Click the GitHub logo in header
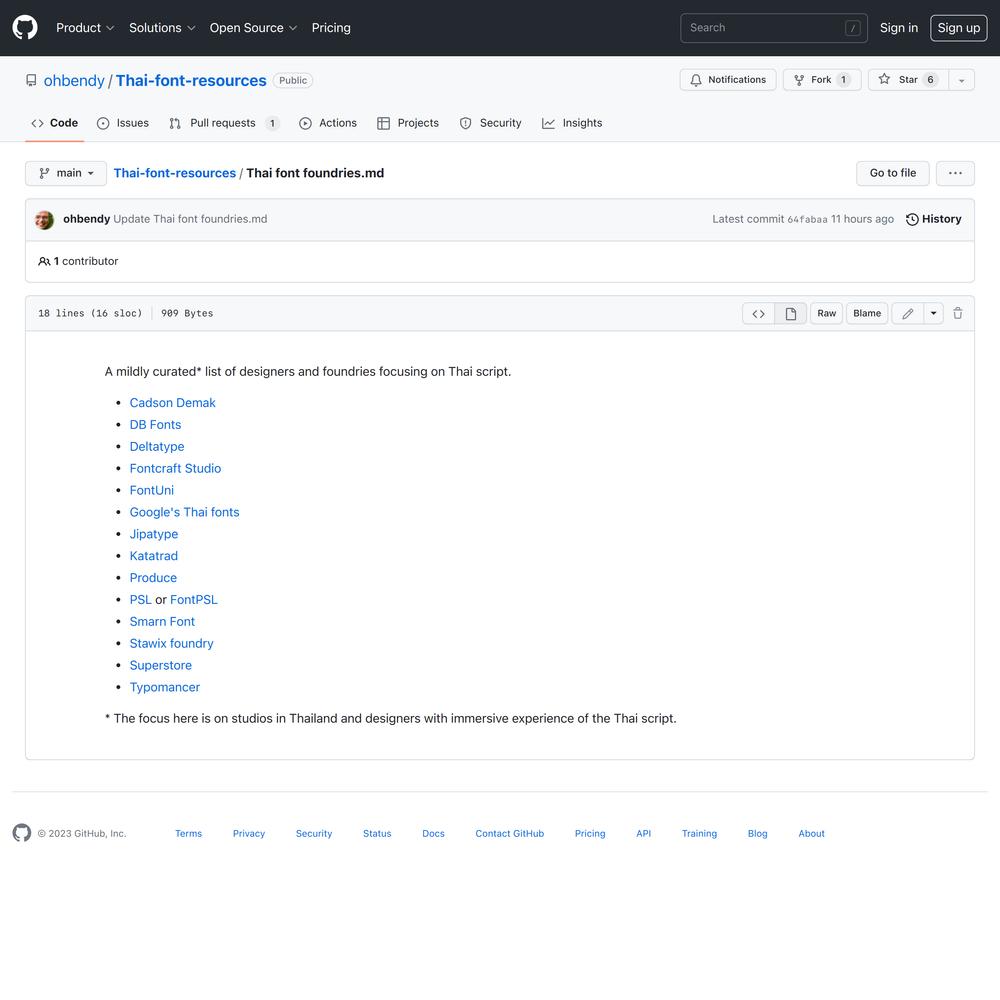The height and width of the screenshot is (1000, 1000). pos(25,28)
